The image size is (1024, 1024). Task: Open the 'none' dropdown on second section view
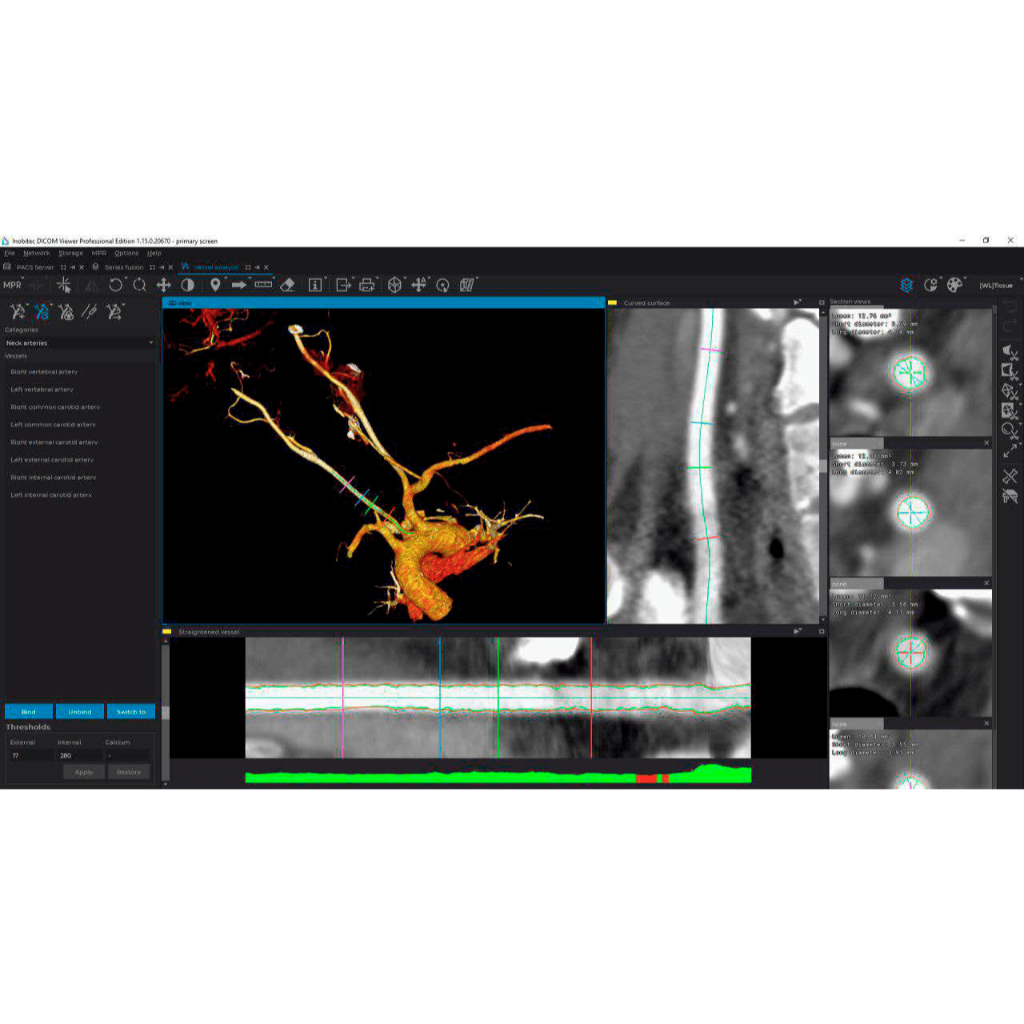[x=856, y=443]
